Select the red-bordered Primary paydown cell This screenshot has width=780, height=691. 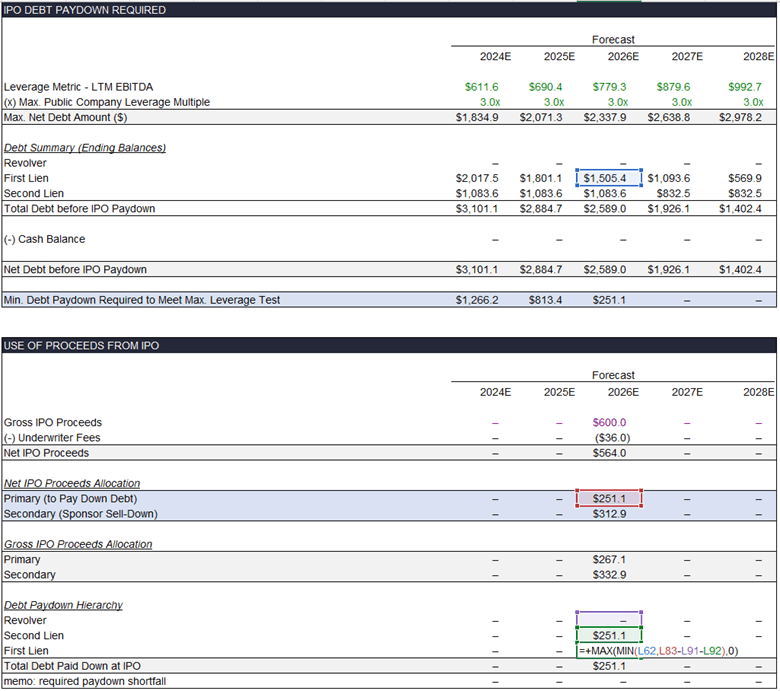[x=609, y=499]
